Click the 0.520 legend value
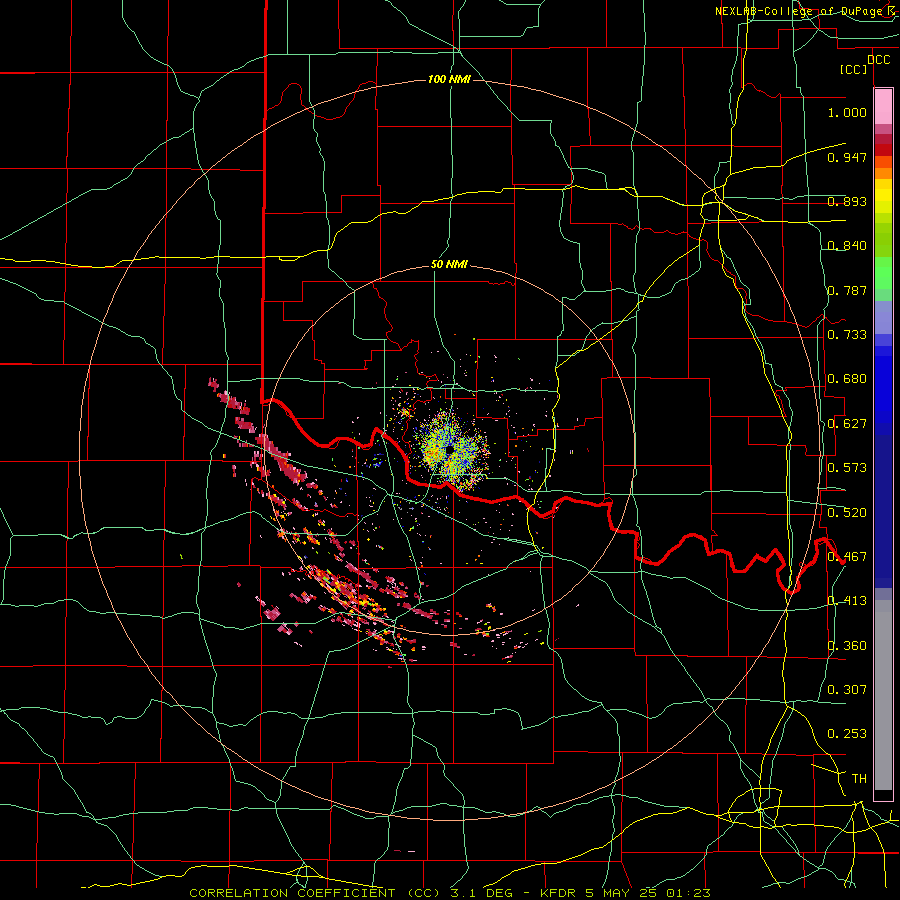This screenshot has width=900, height=900. point(847,513)
